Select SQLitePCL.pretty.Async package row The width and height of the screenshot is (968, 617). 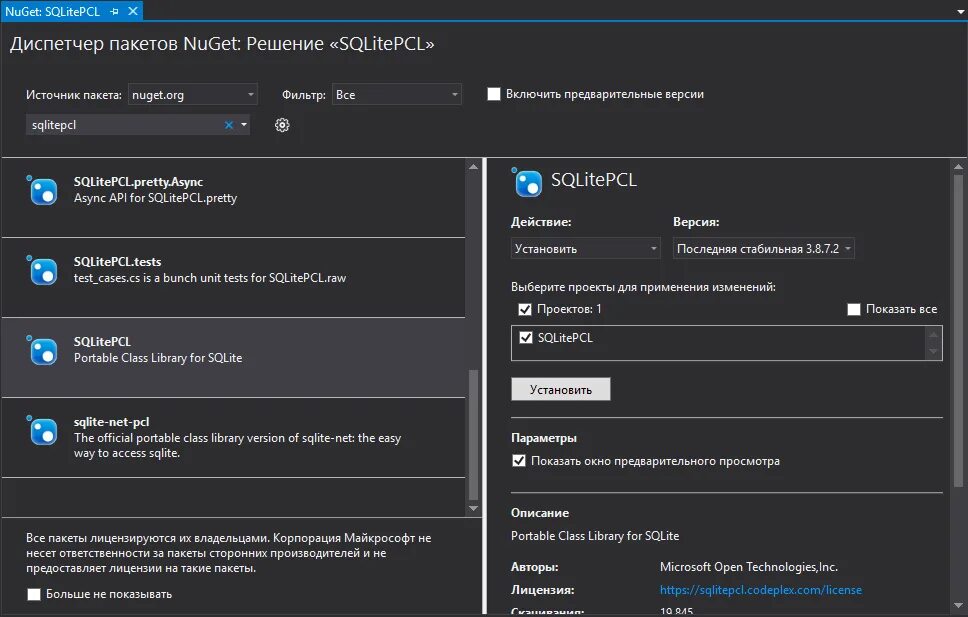click(233, 198)
